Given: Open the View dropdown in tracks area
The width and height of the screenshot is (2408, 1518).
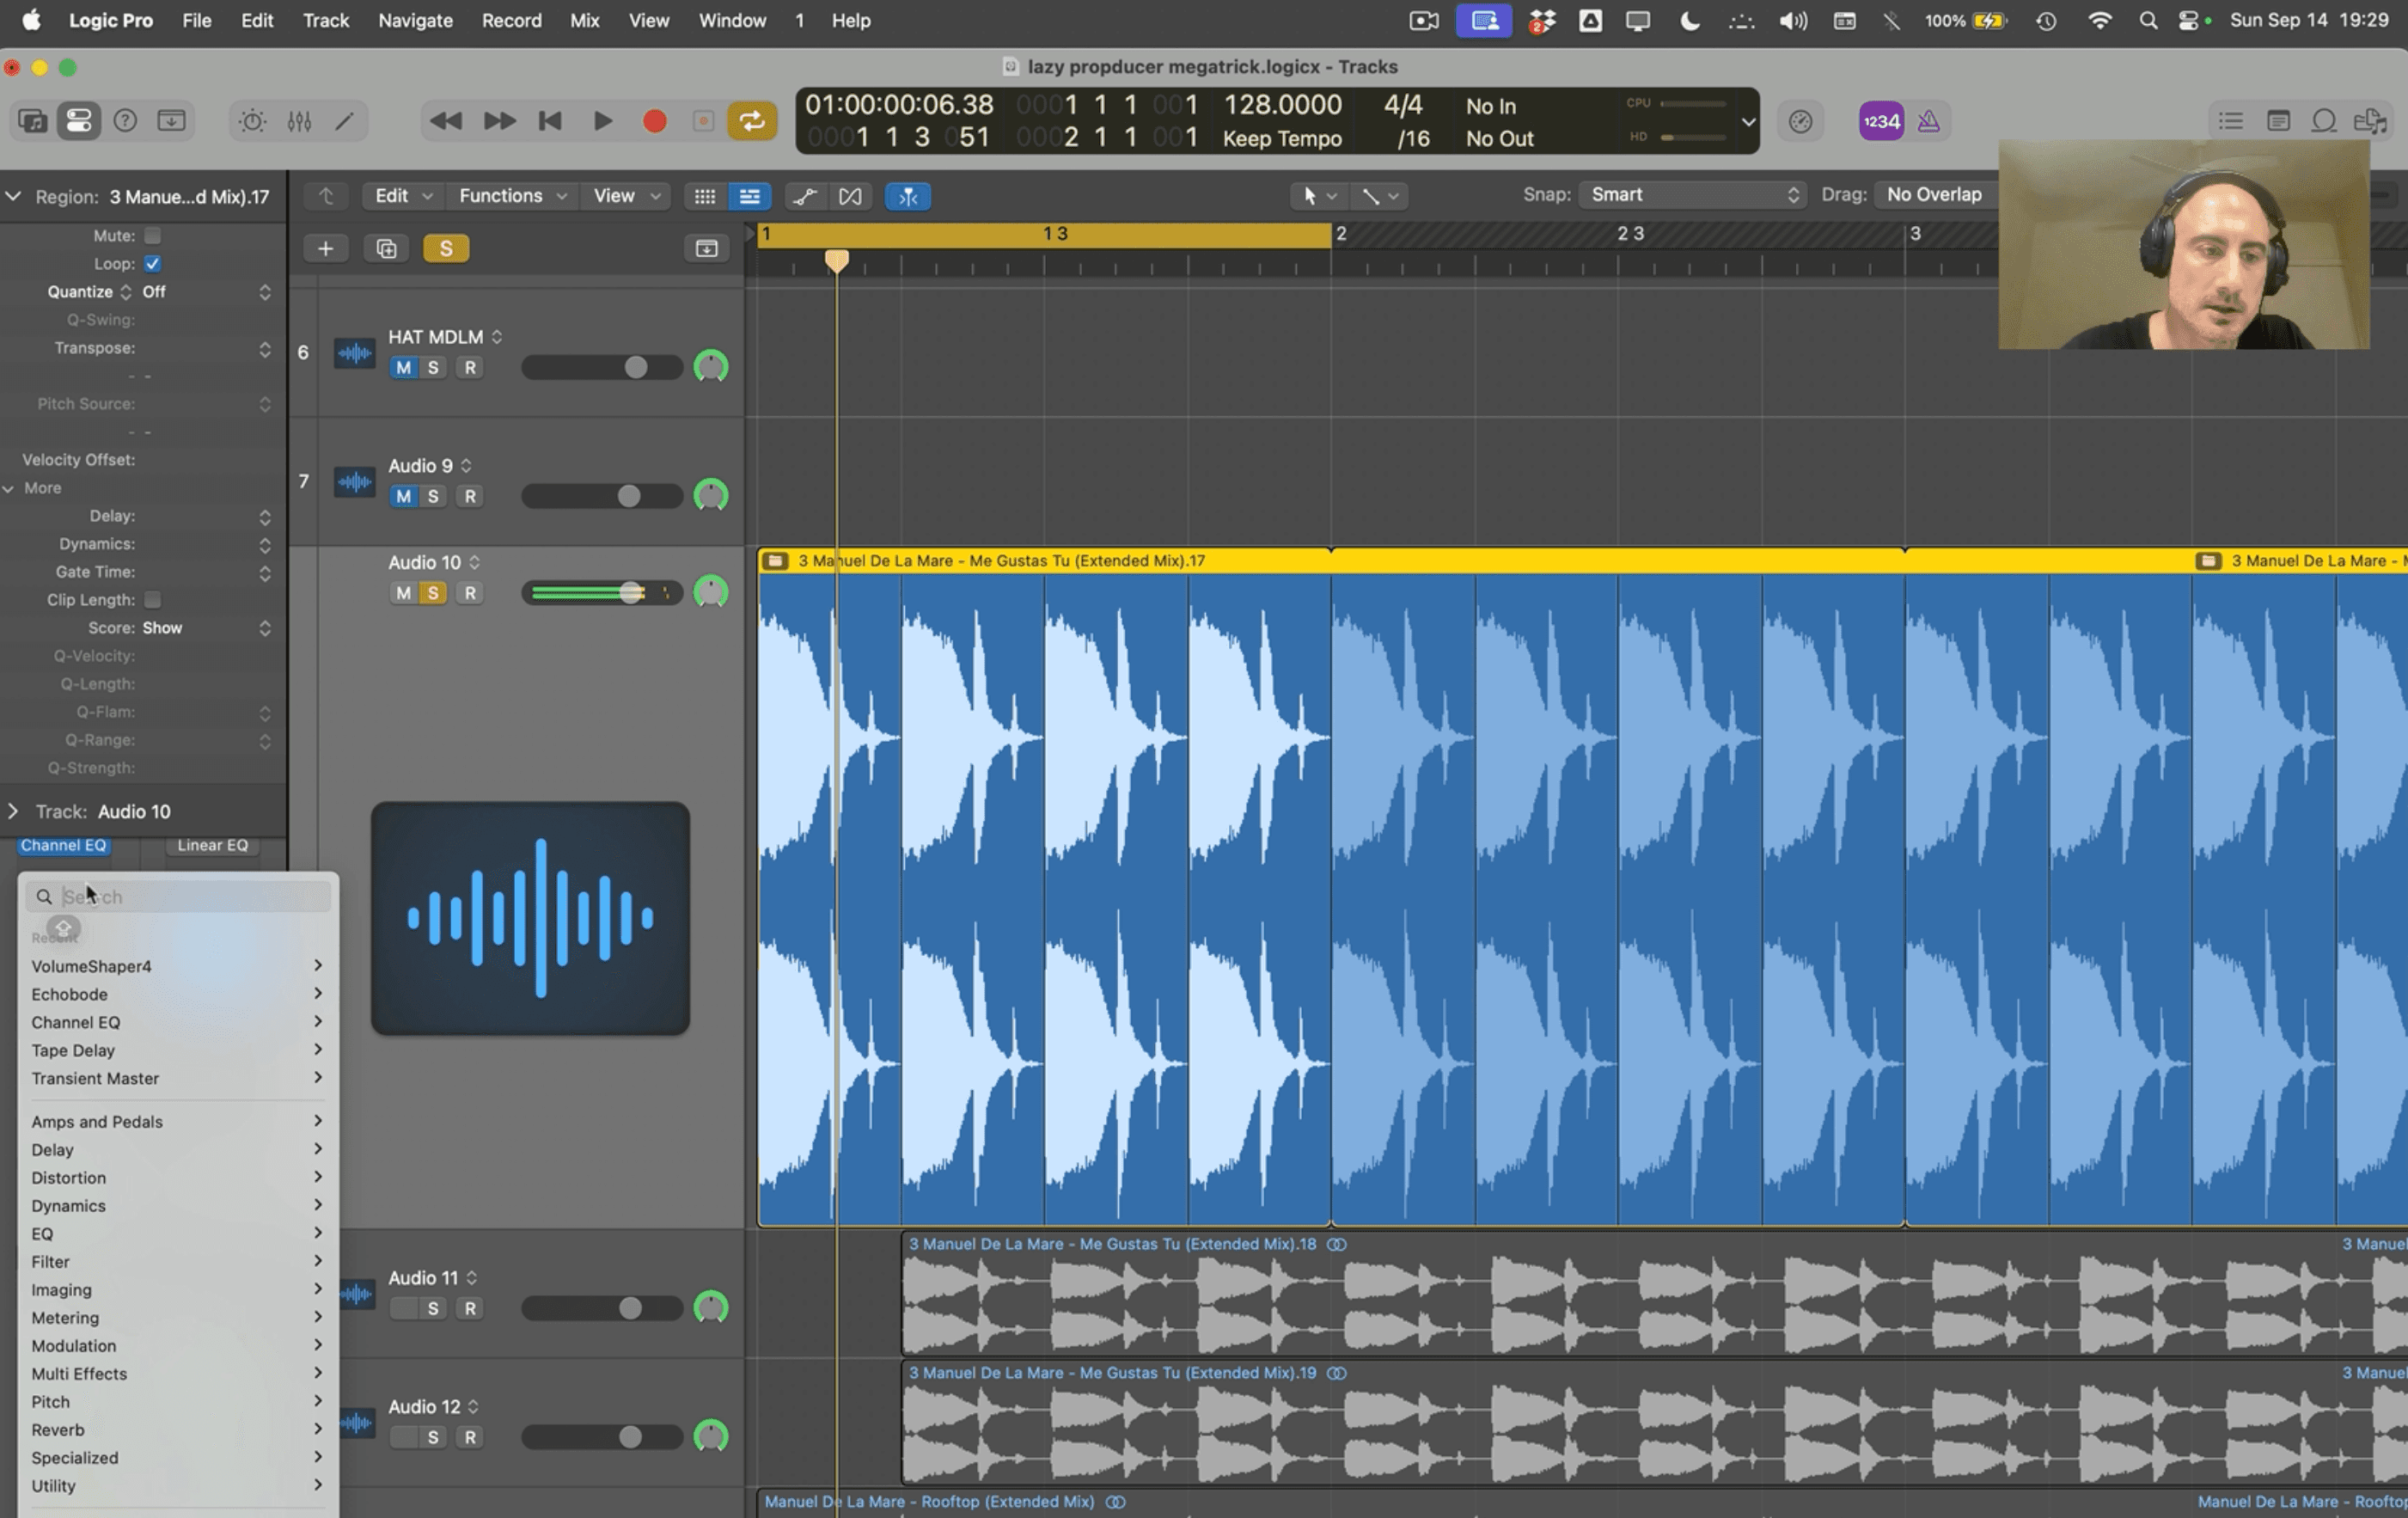Looking at the screenshot, I should (626, 196).
